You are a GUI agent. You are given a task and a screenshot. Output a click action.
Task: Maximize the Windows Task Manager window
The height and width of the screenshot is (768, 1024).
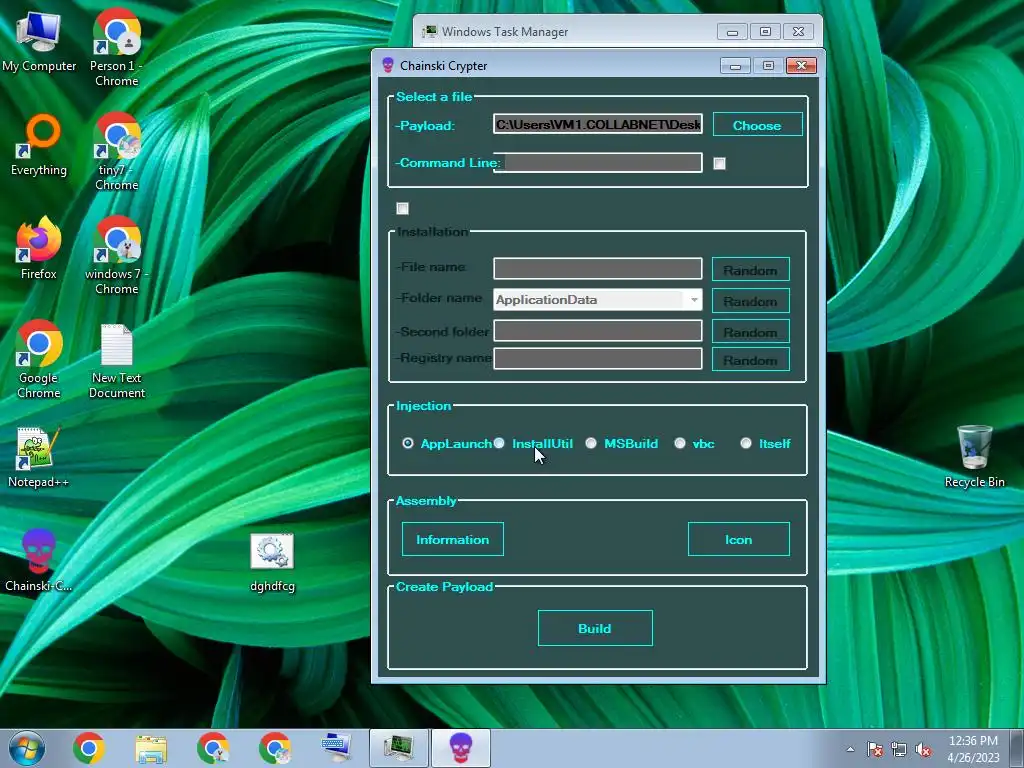pos(765,31)
